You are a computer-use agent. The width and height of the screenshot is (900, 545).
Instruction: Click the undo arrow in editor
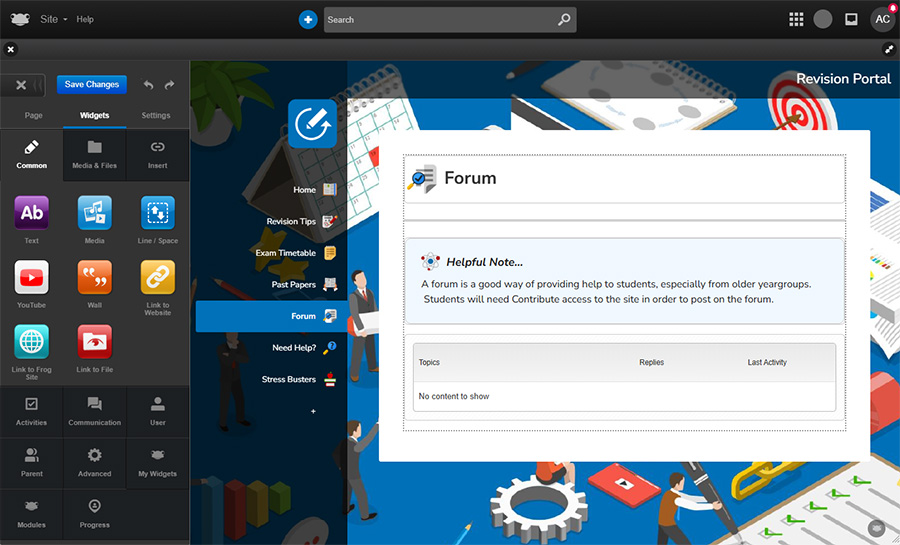click(x=149, y=85)
